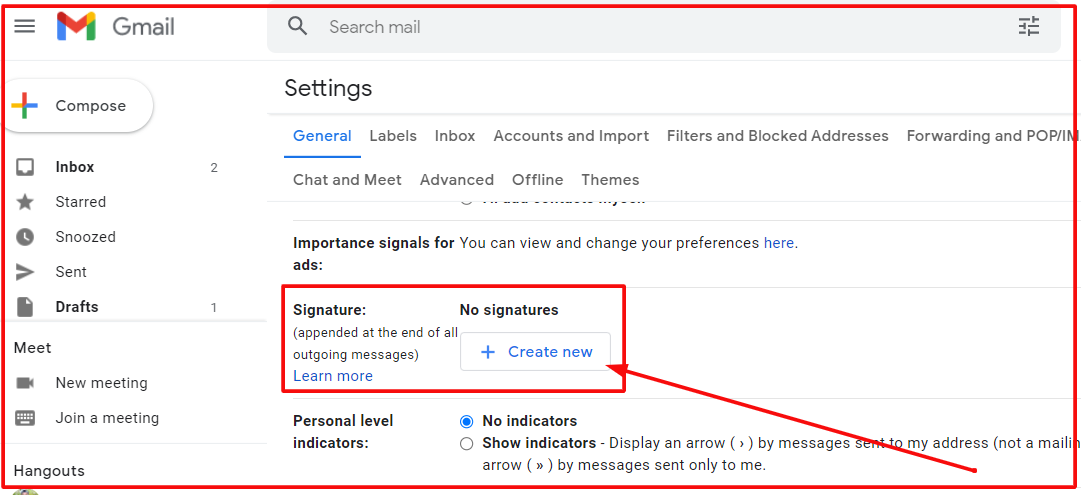The width and height of the screenshot is (1081, 495).
Task: Select the Show indicators radio button
Action: 466,443
